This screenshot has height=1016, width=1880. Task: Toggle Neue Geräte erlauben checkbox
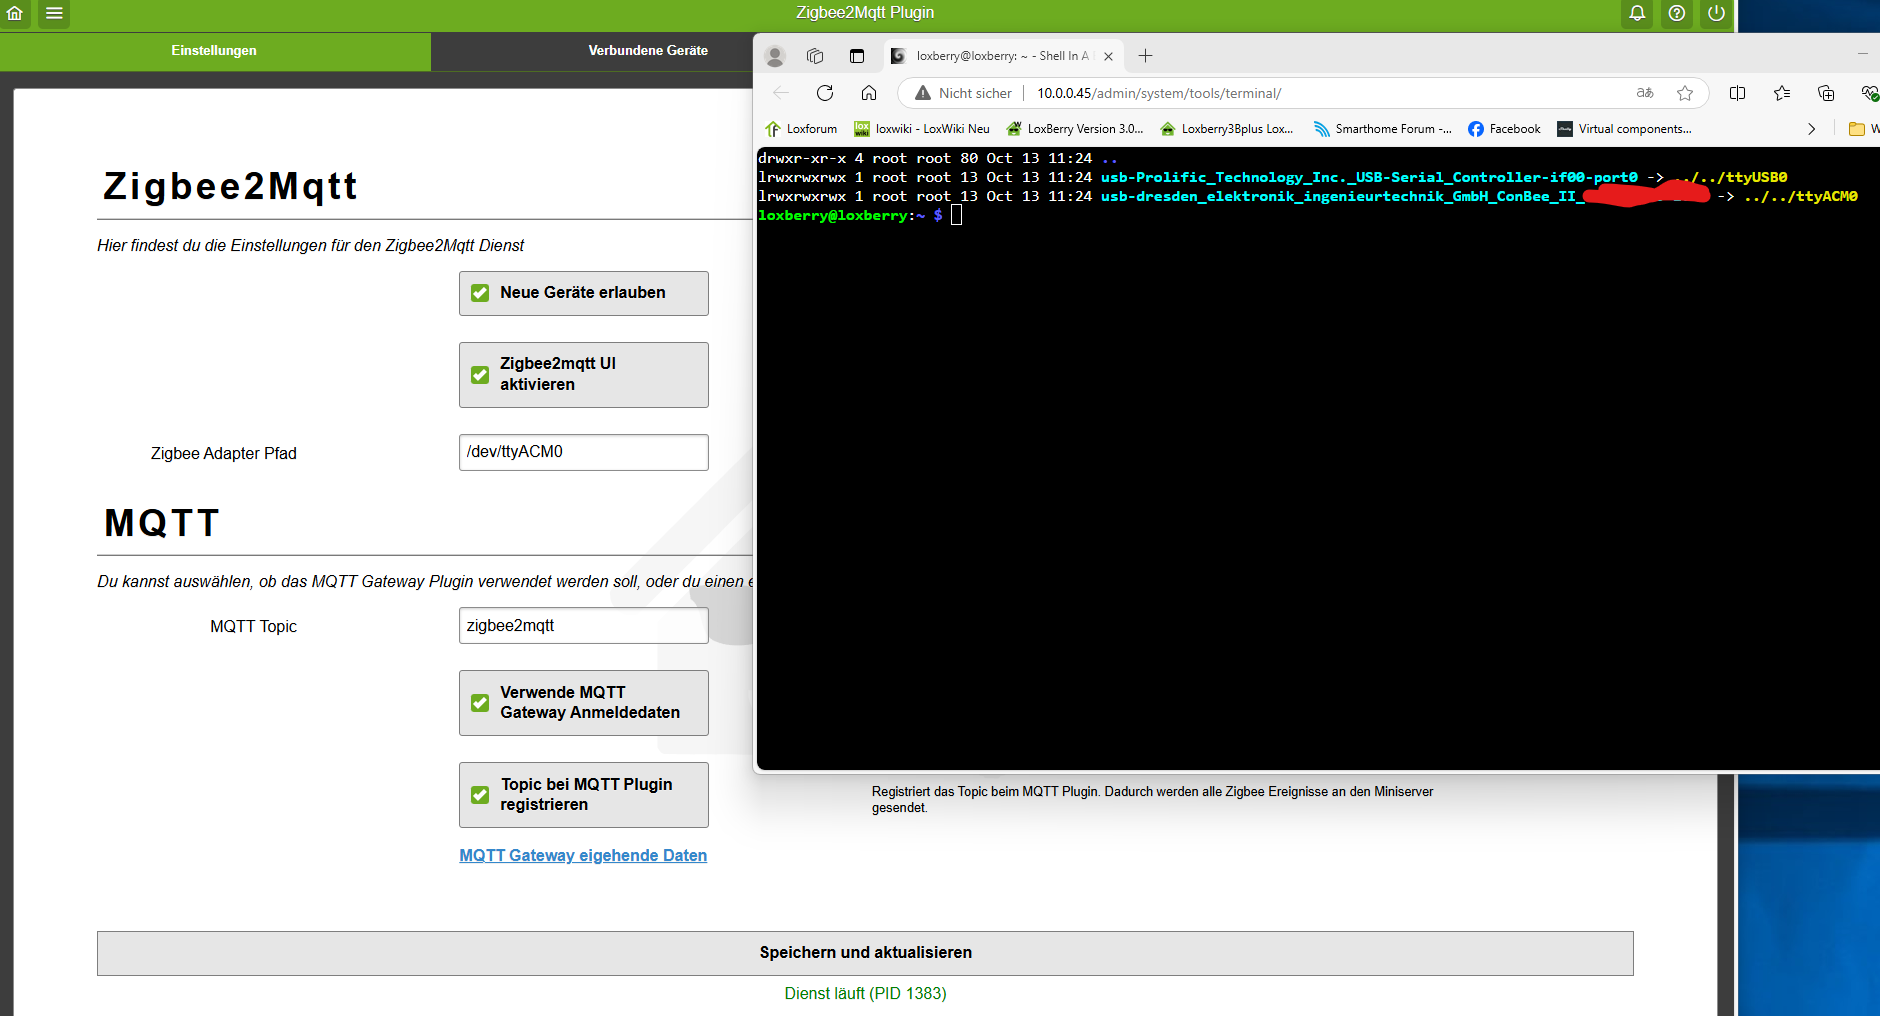481,293
